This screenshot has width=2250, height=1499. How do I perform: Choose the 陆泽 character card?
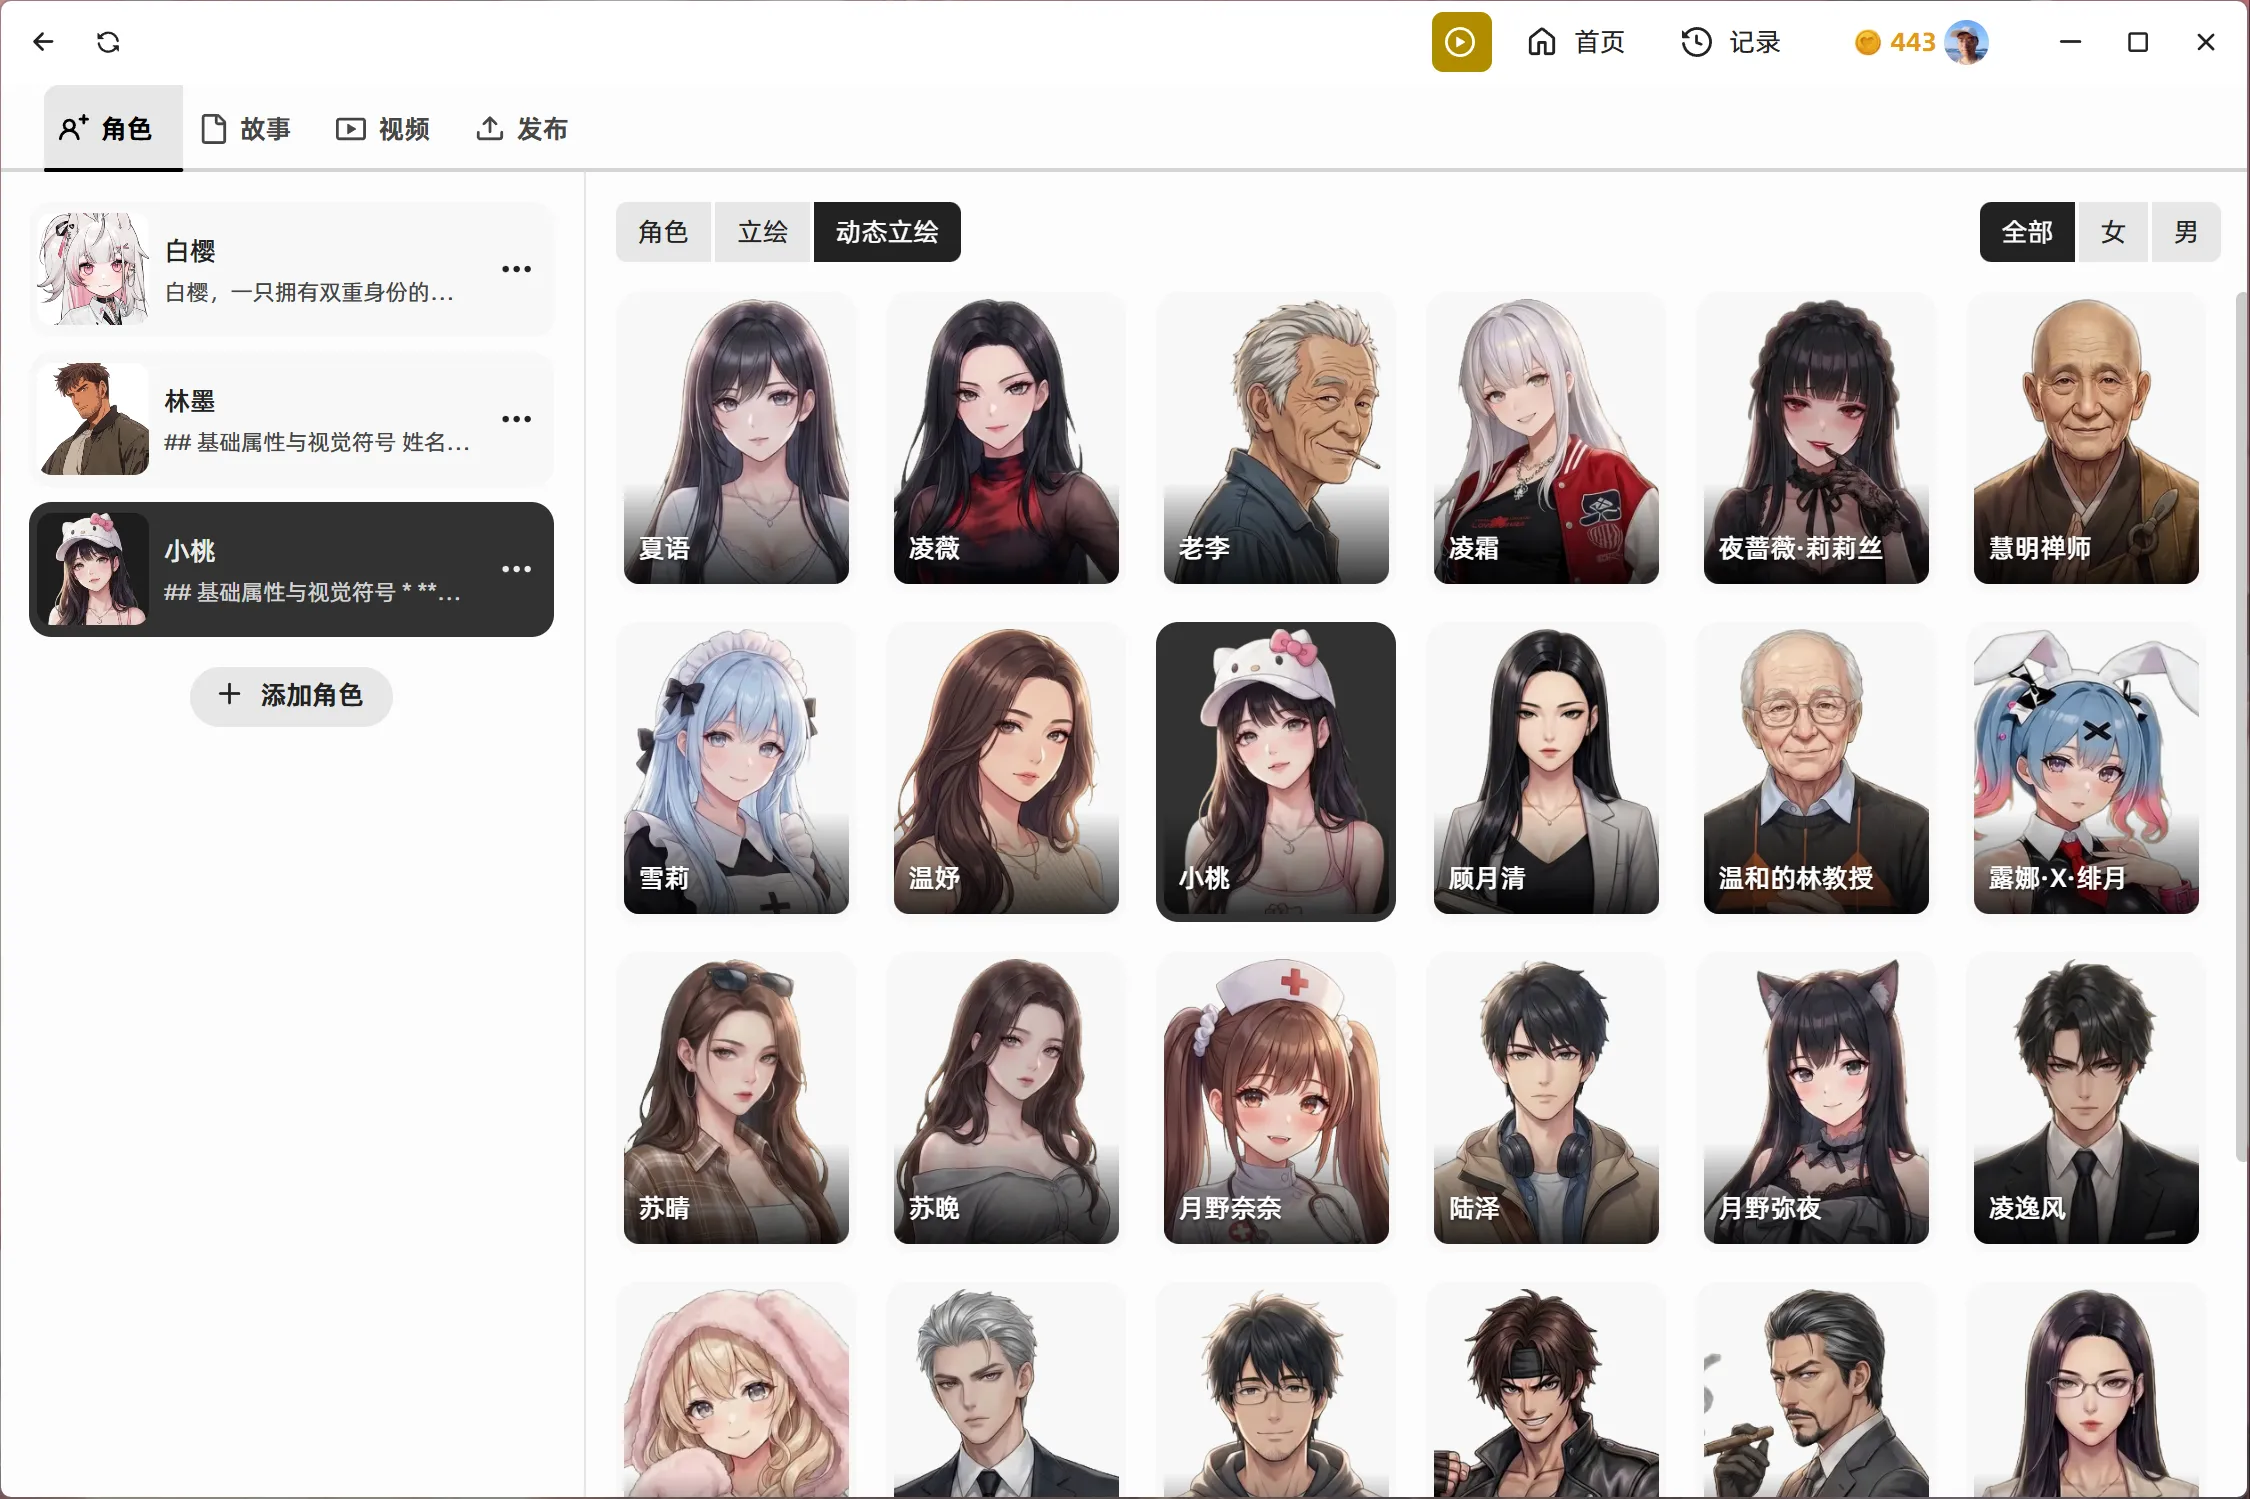1546,1101
